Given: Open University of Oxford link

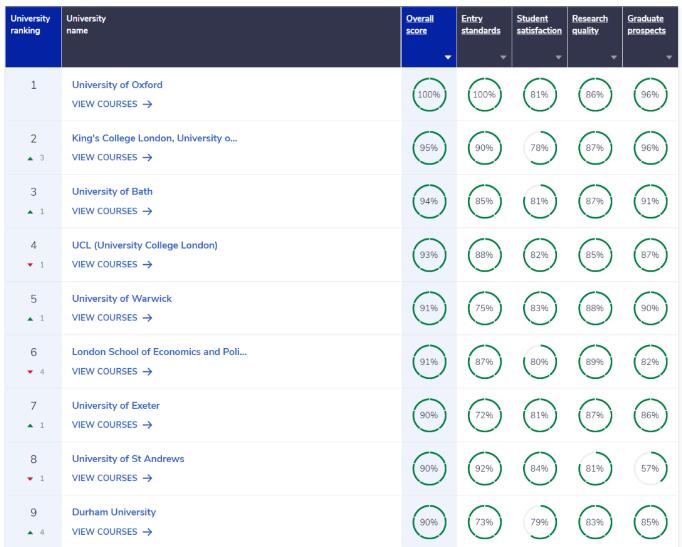Looking at the screenshot, I should (x=117, y=85).
